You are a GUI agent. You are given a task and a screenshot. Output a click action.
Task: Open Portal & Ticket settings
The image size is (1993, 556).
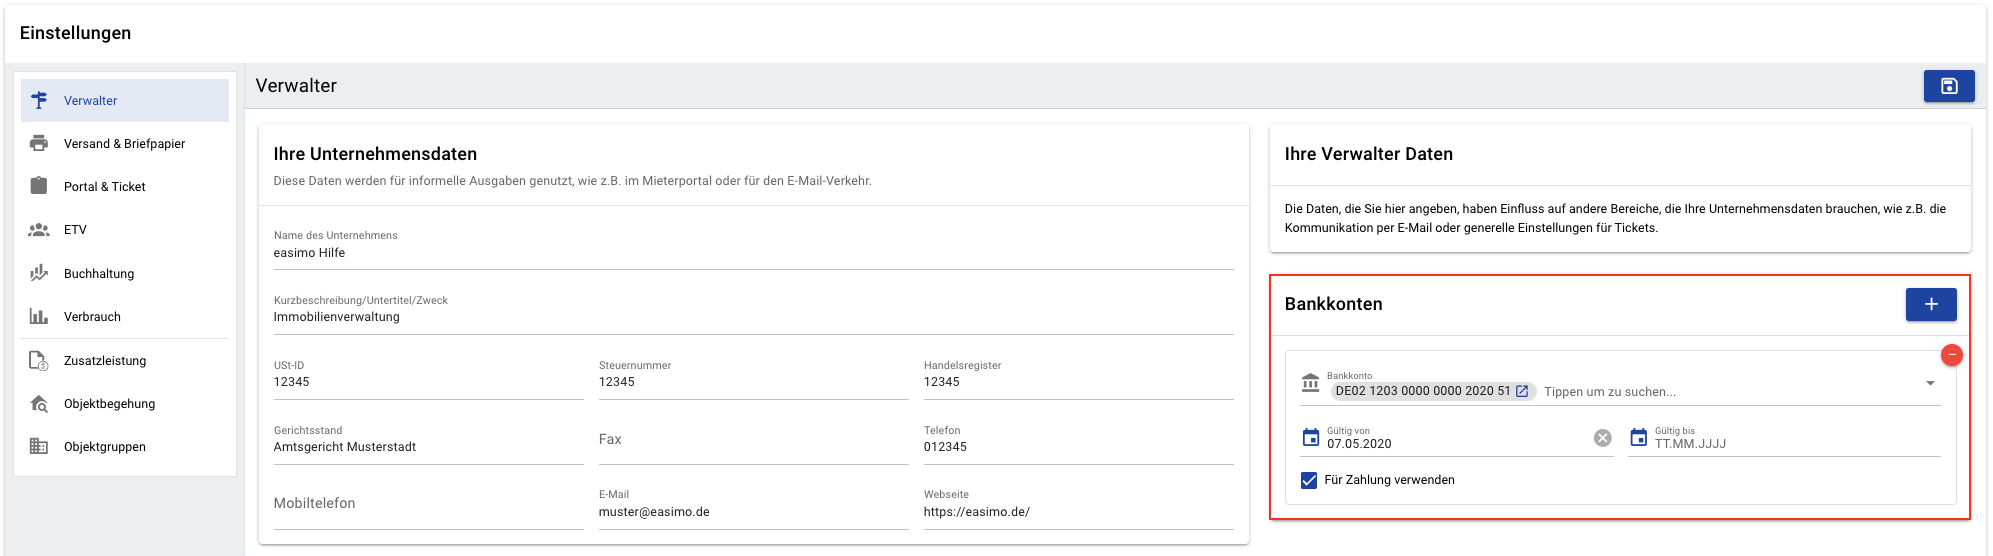pyautogui.click(x=125, y=187)
